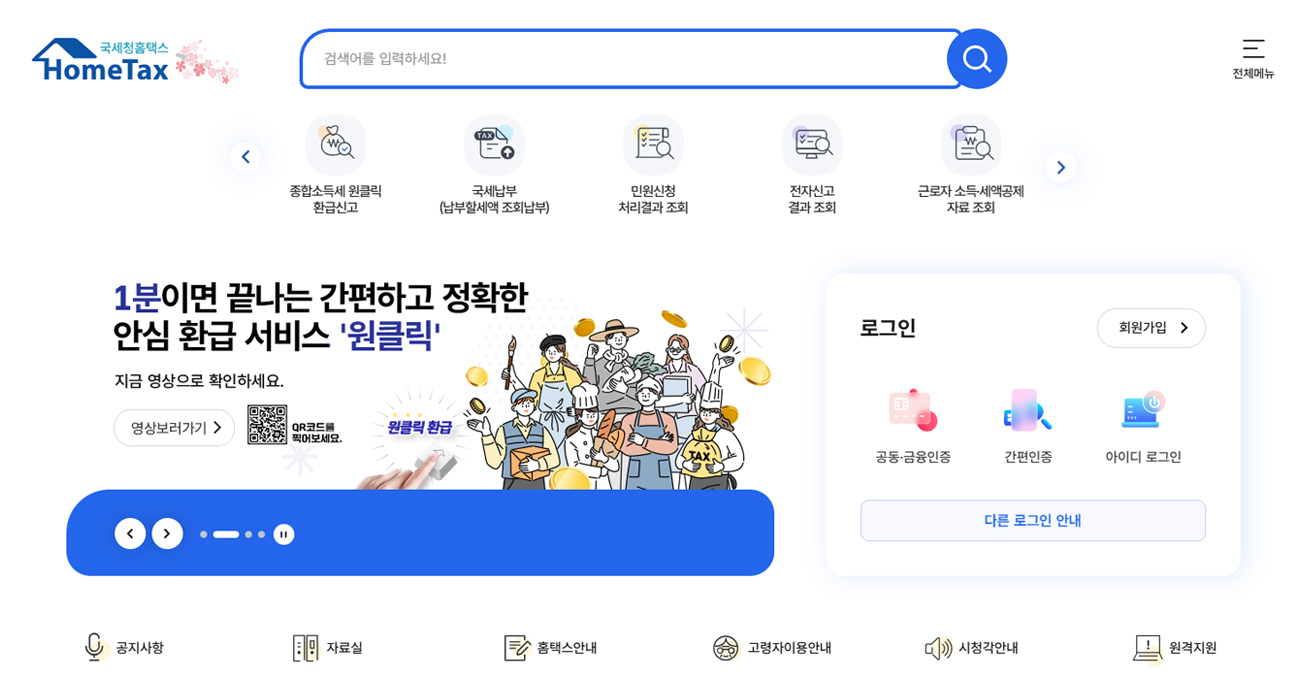Click the blue magnifier search button
This screenshot has width=1300, height=680.
point(976,59)
